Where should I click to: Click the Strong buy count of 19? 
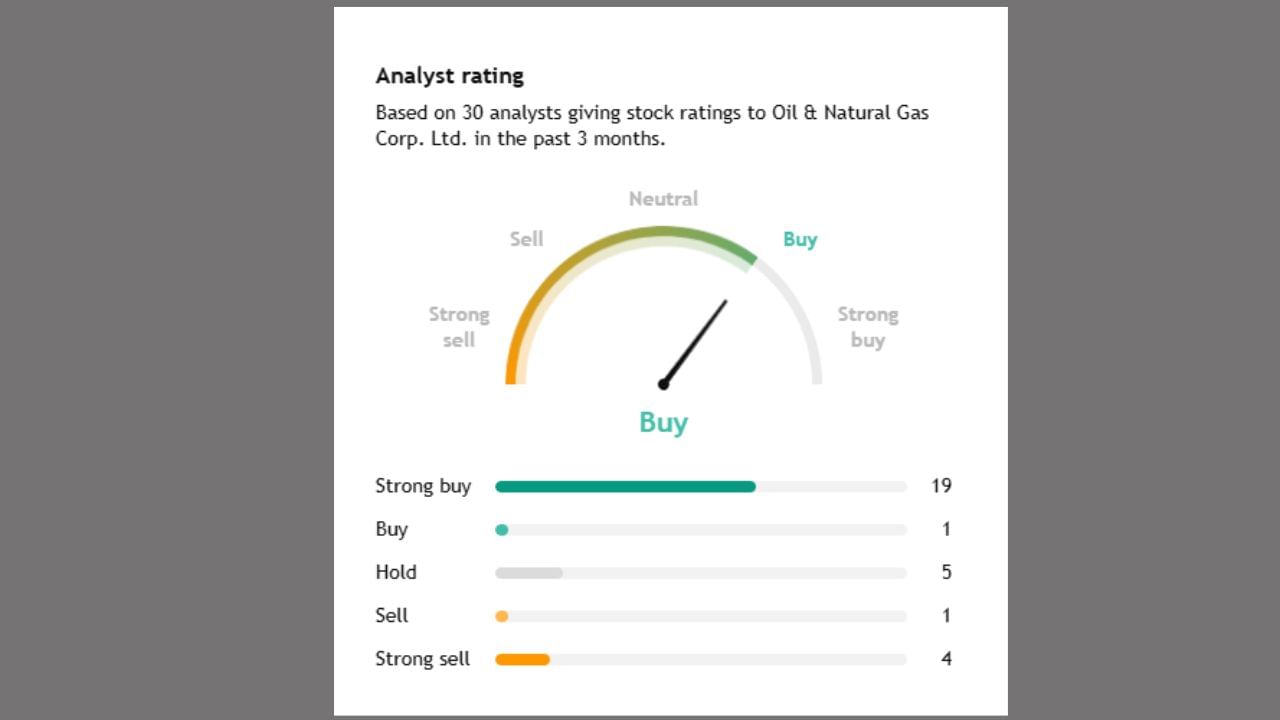click(941, 486)
